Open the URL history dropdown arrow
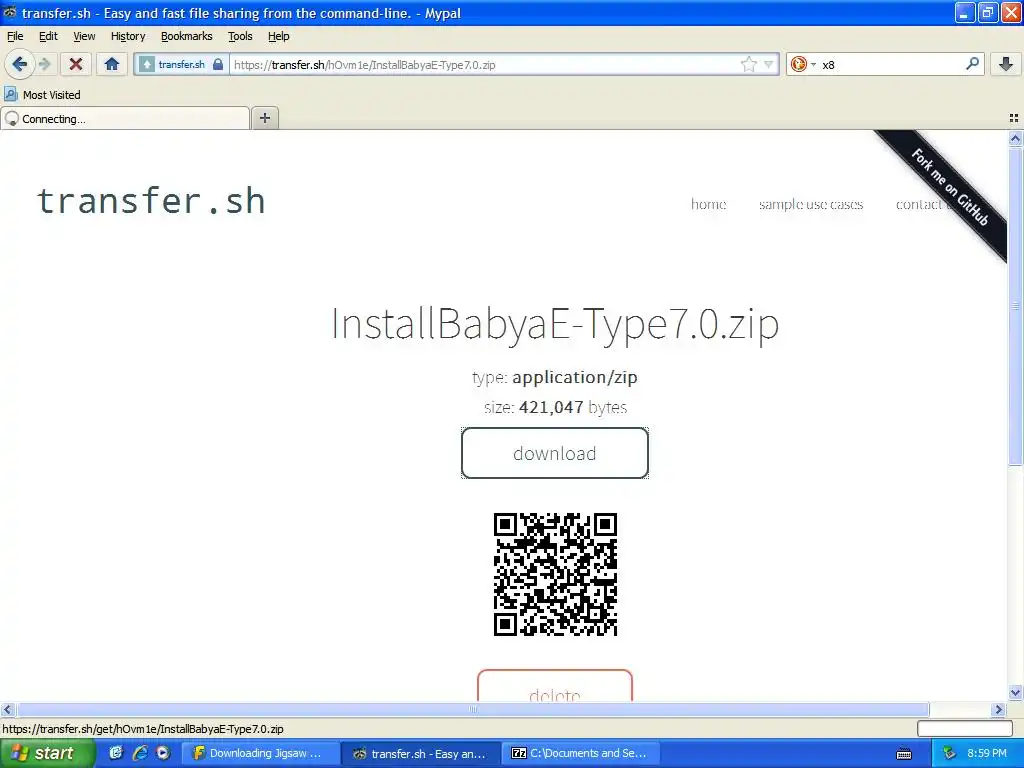 [x=769, y=64]
